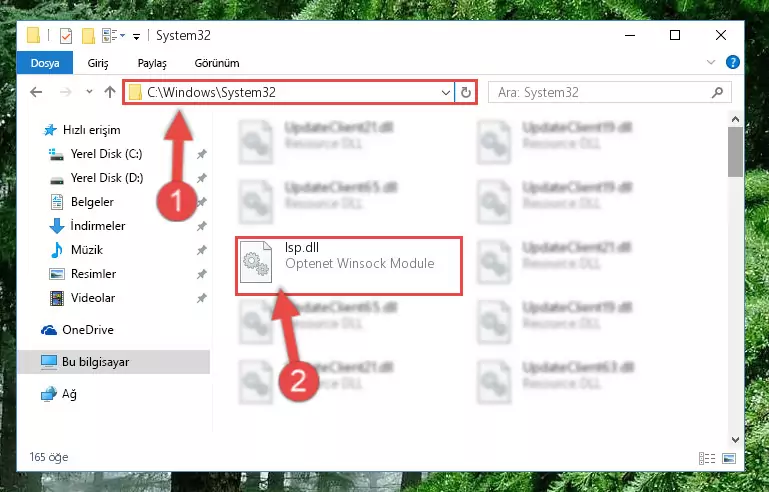
Task: Unpin Yerel Disk (C:) pin icon
Action: pyautogui.click(x=201, y=154)
